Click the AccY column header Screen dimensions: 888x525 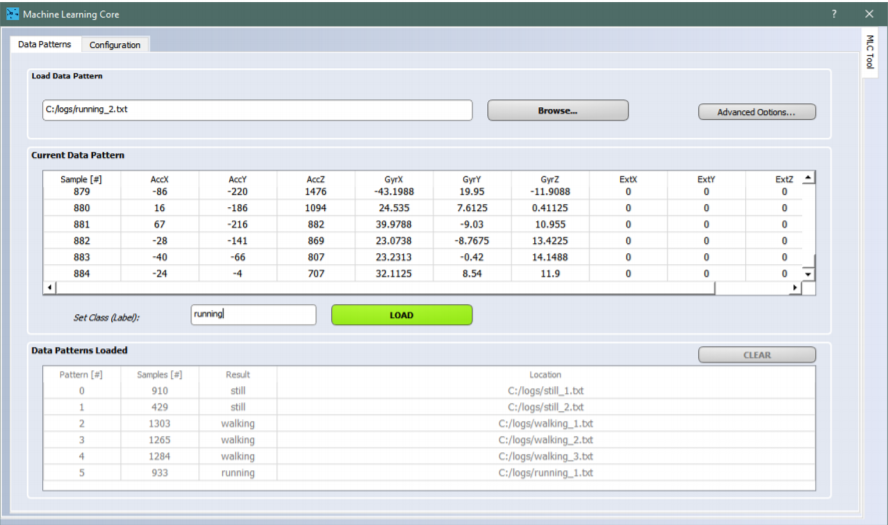point(238,179)
